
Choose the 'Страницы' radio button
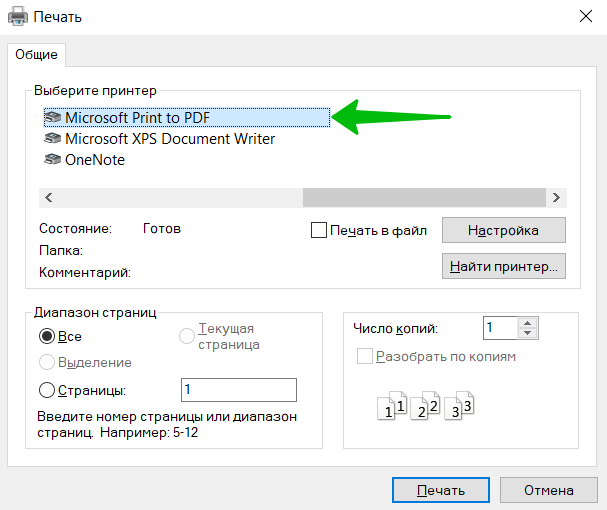[47, 390]
